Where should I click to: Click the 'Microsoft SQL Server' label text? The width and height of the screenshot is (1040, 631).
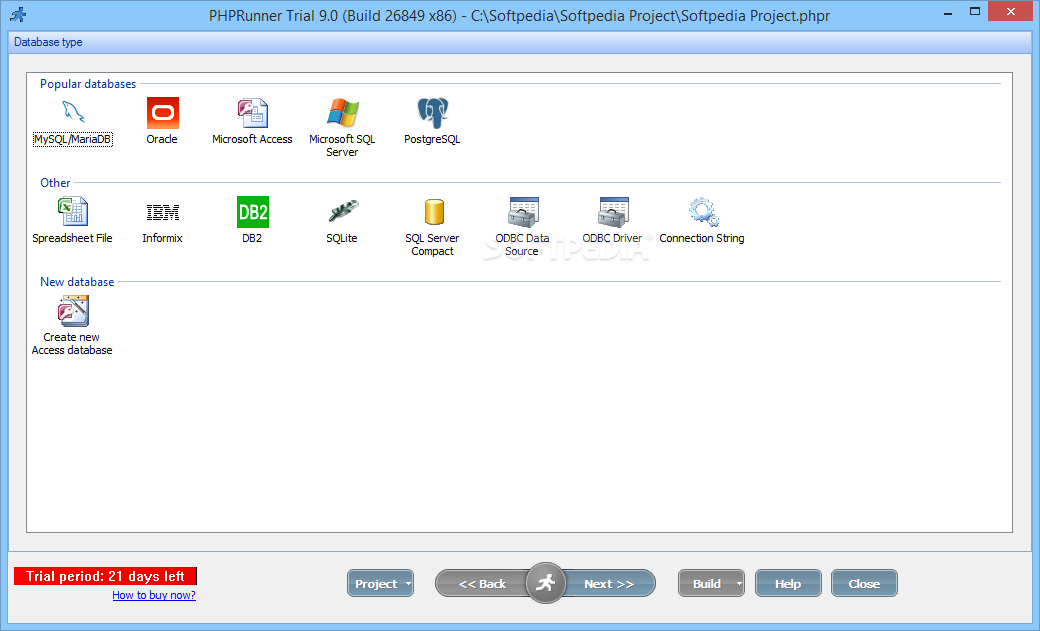[x=342, y=146]
